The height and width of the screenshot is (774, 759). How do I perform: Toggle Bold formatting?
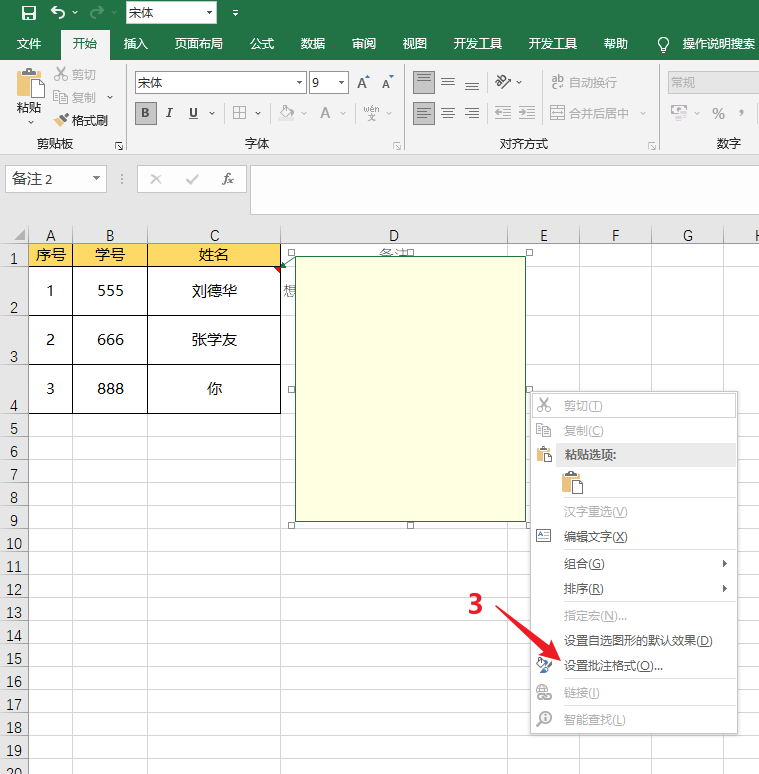point(146,113)
